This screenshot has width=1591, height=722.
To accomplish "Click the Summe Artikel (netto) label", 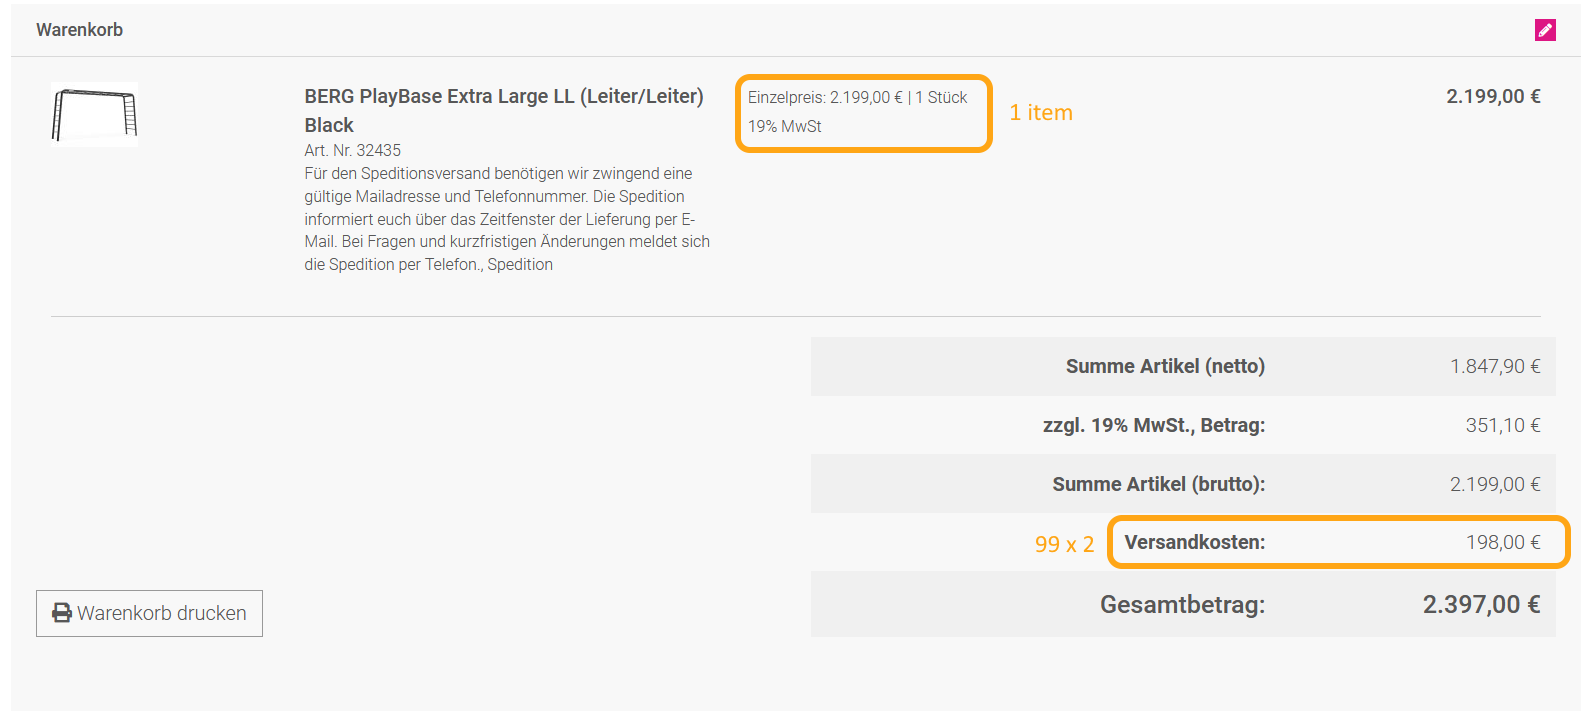I will [x=1164, y=366].
